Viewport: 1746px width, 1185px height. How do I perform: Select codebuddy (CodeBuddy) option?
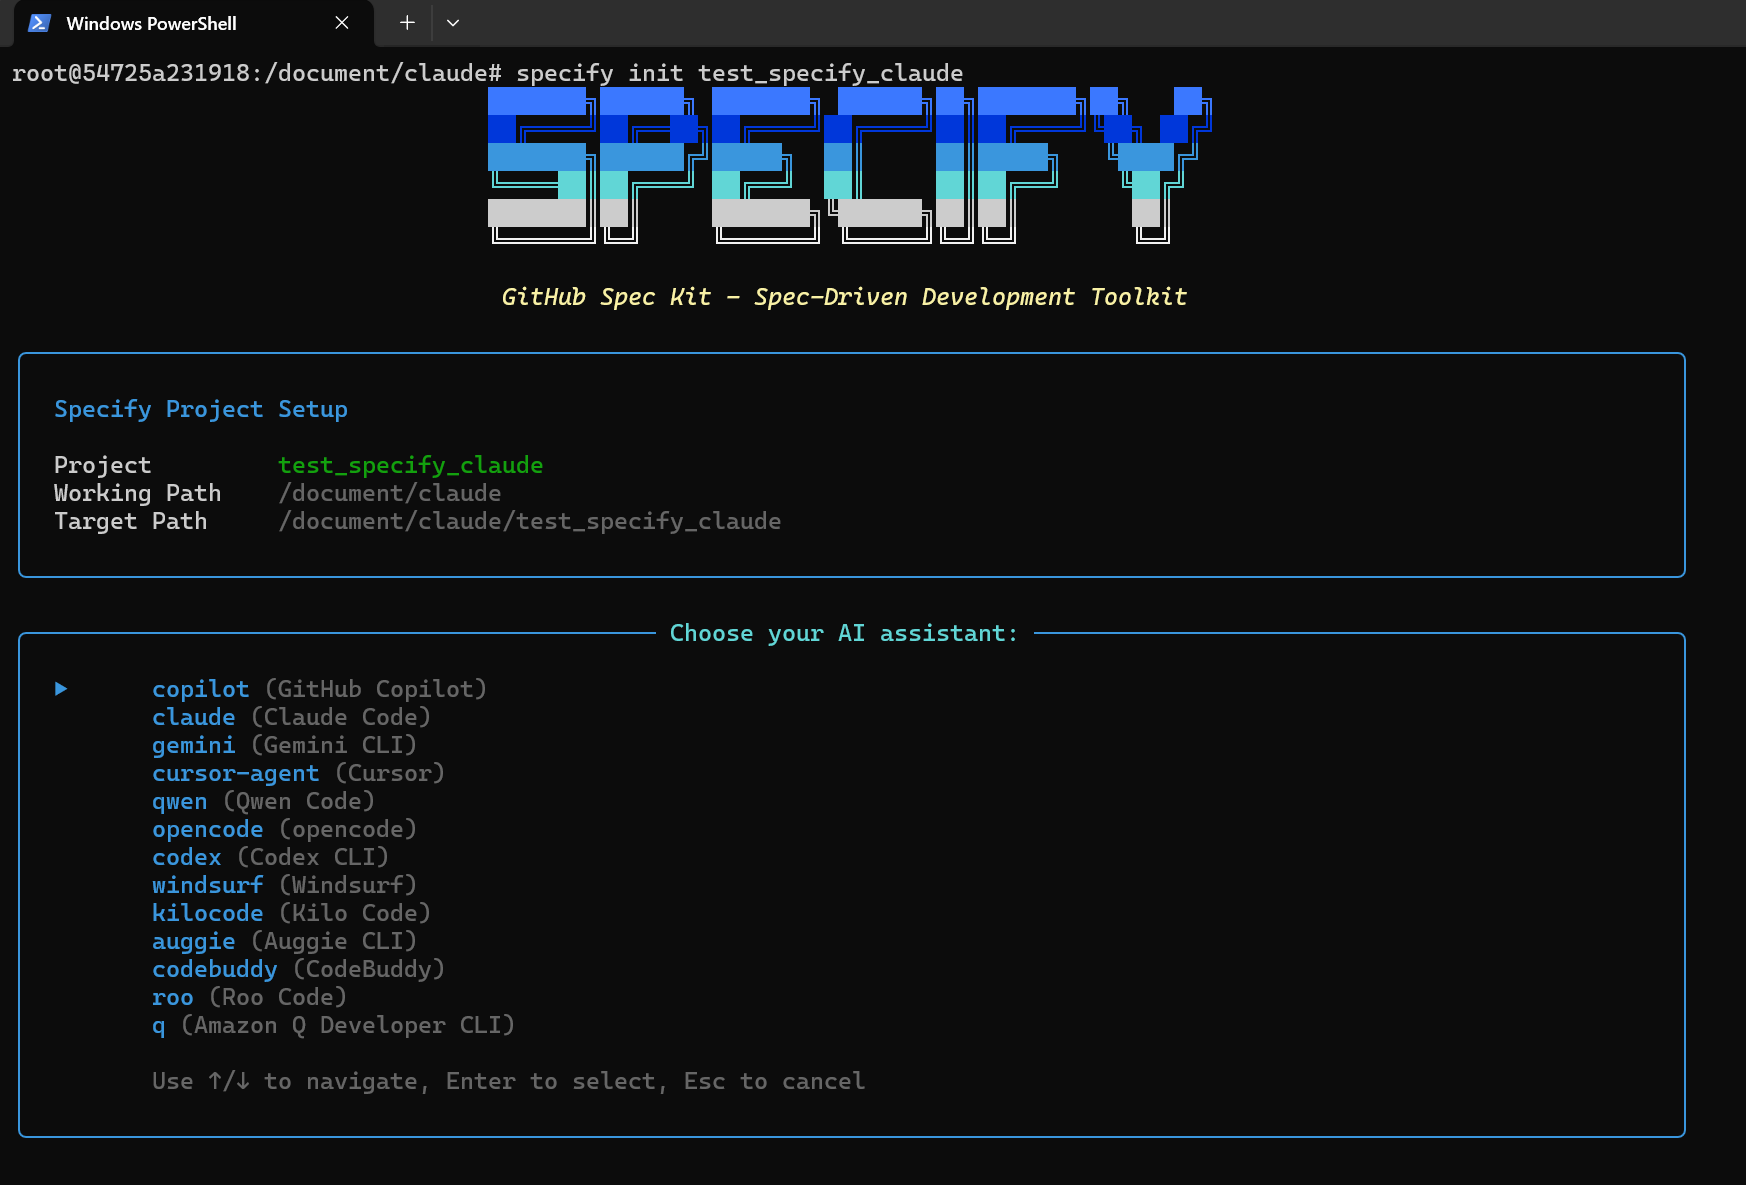(298, 969)
